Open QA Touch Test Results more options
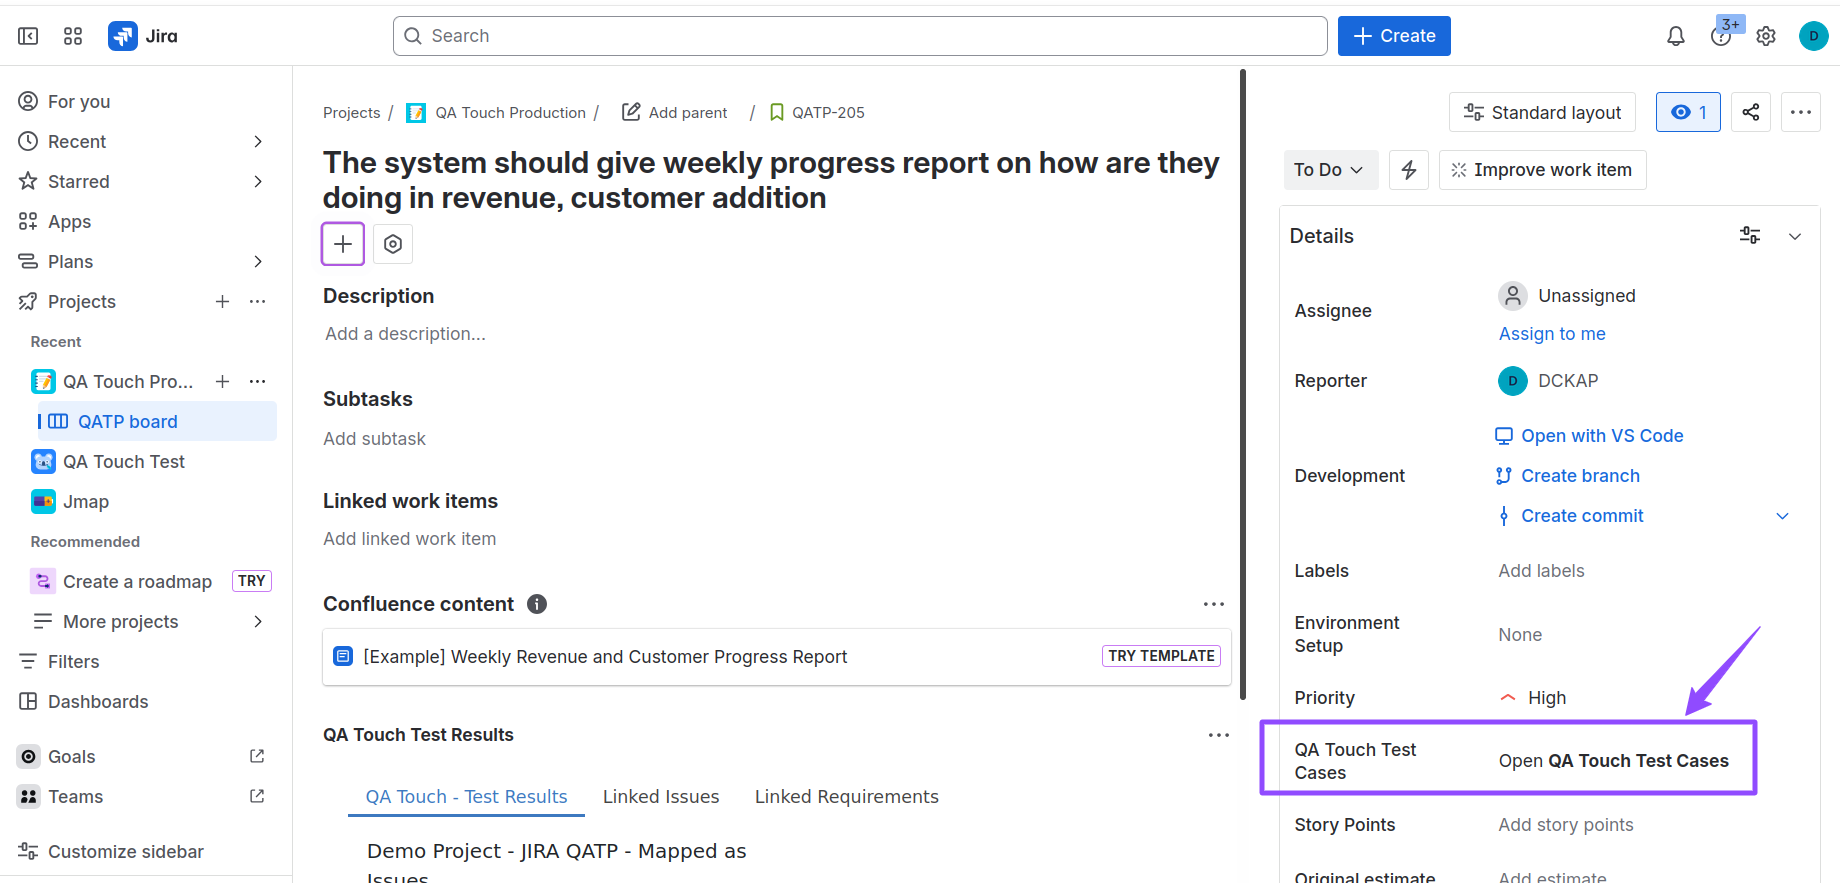 pos(1219,735)
